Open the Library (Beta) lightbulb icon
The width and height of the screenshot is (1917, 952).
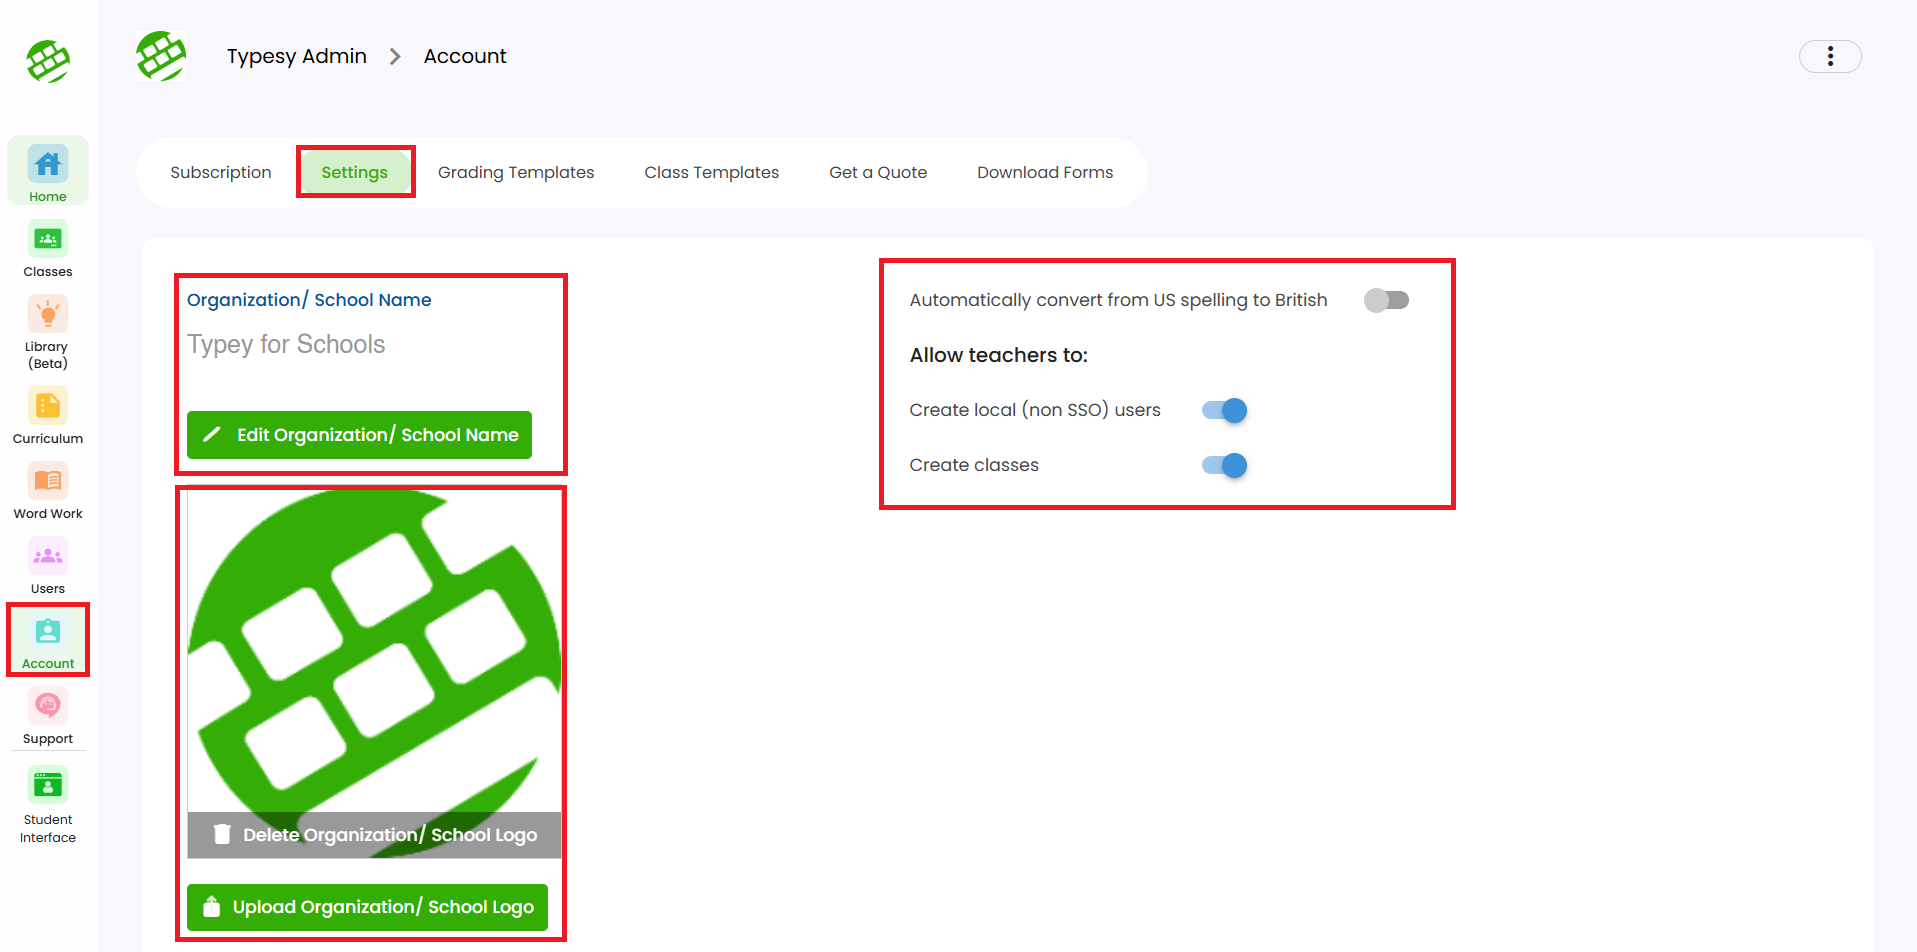[x=48, y=315]
